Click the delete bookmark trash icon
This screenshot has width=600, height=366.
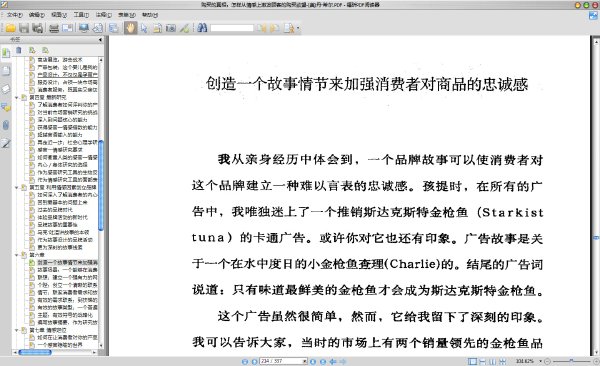pyautogui.click(x=18, y=50)
